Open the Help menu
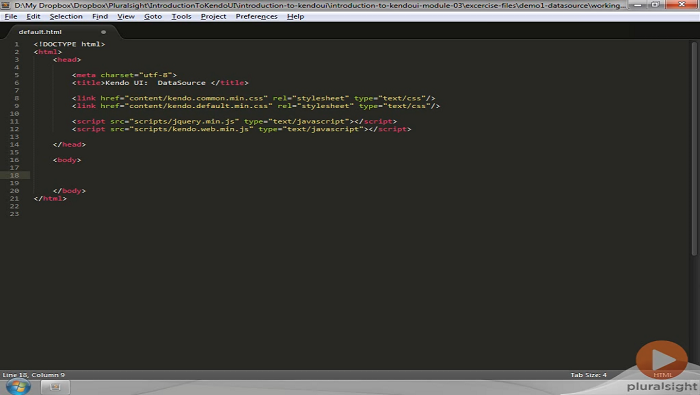700x395 pixels. click(296, 17)
